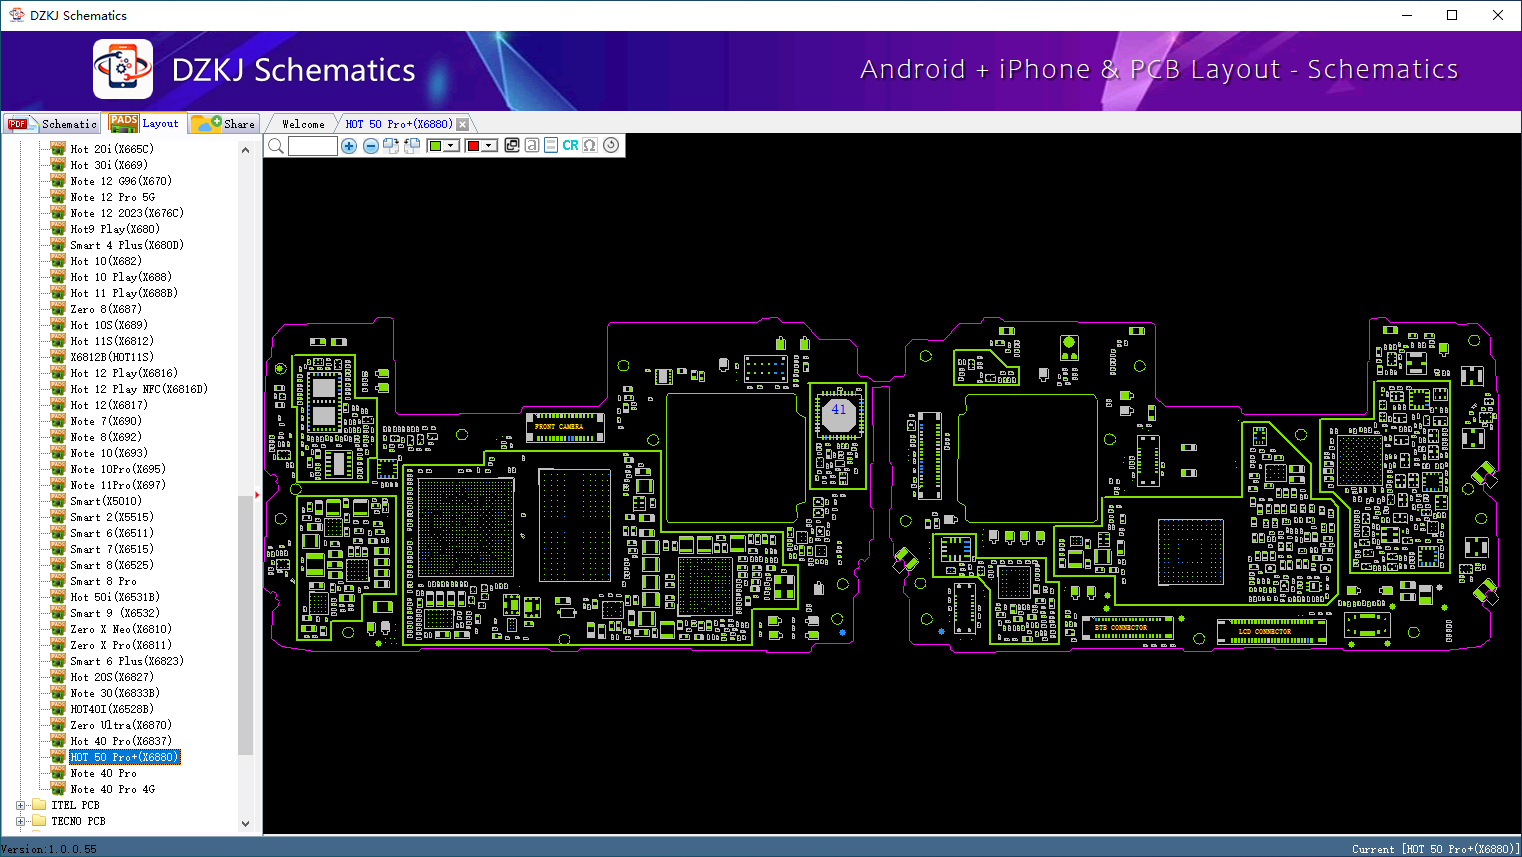Viewport: 1522px width, 857px height.
Task: Go to the Welcome document tab
Action: point(303,124)
